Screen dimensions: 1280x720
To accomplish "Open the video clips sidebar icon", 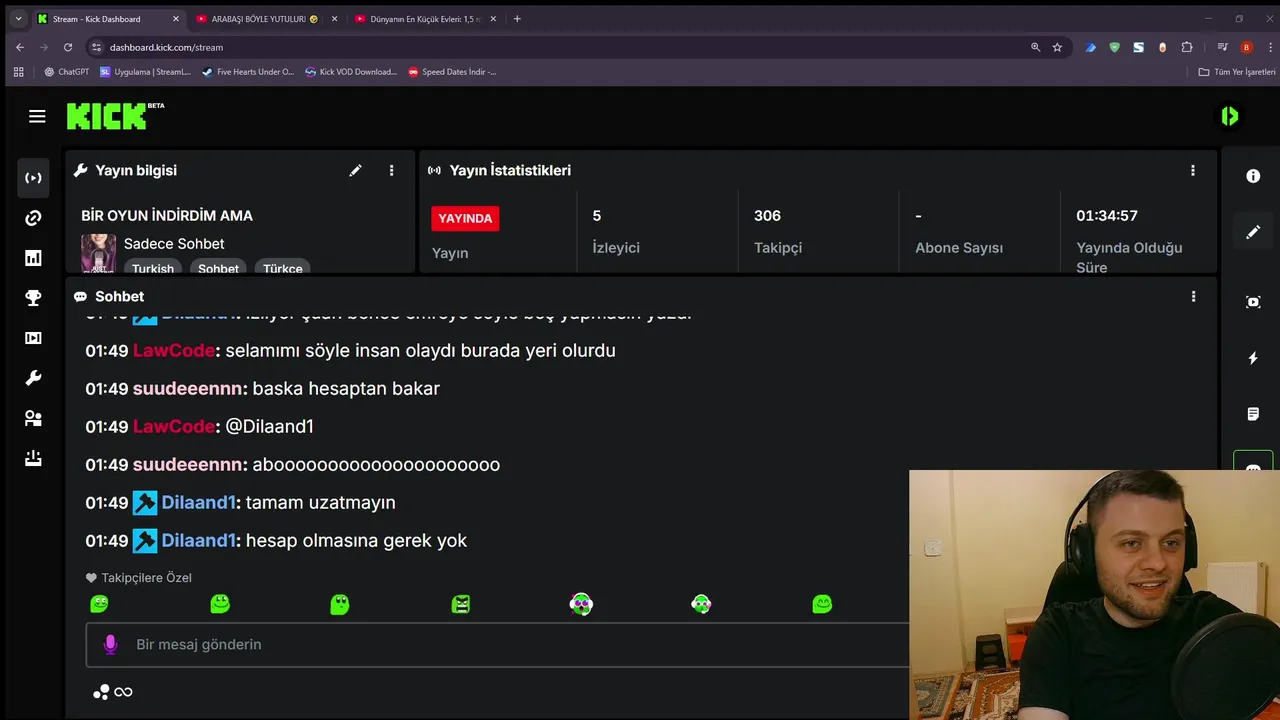I will point(33,338).
